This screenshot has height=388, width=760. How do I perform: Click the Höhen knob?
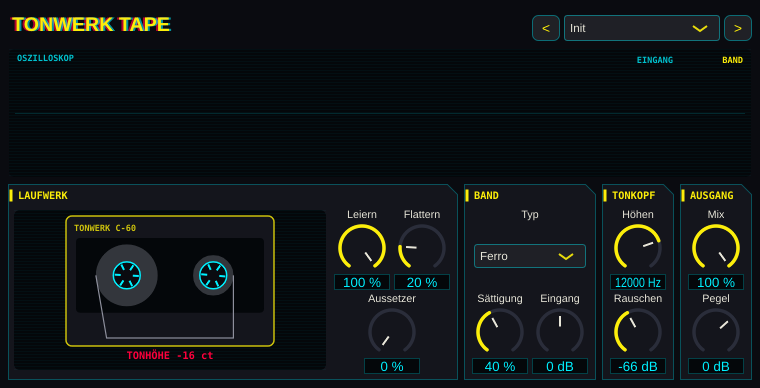point(638,247)
